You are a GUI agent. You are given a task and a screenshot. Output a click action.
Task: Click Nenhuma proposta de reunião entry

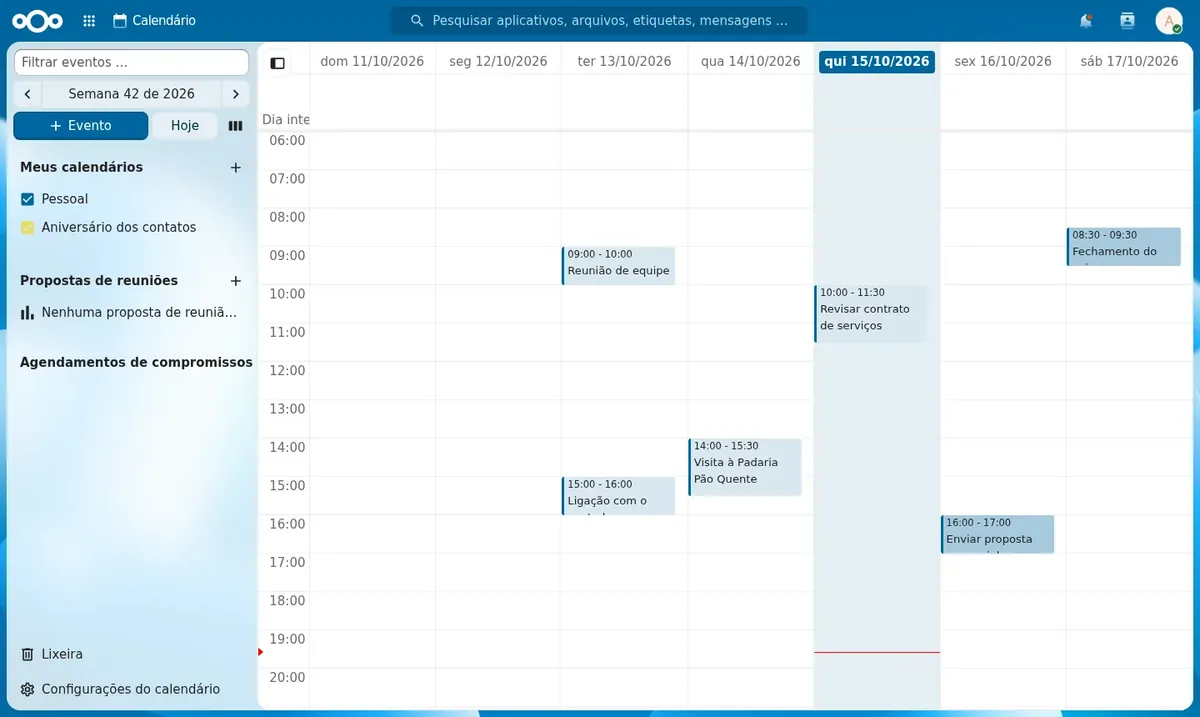(x=131, y=312)
